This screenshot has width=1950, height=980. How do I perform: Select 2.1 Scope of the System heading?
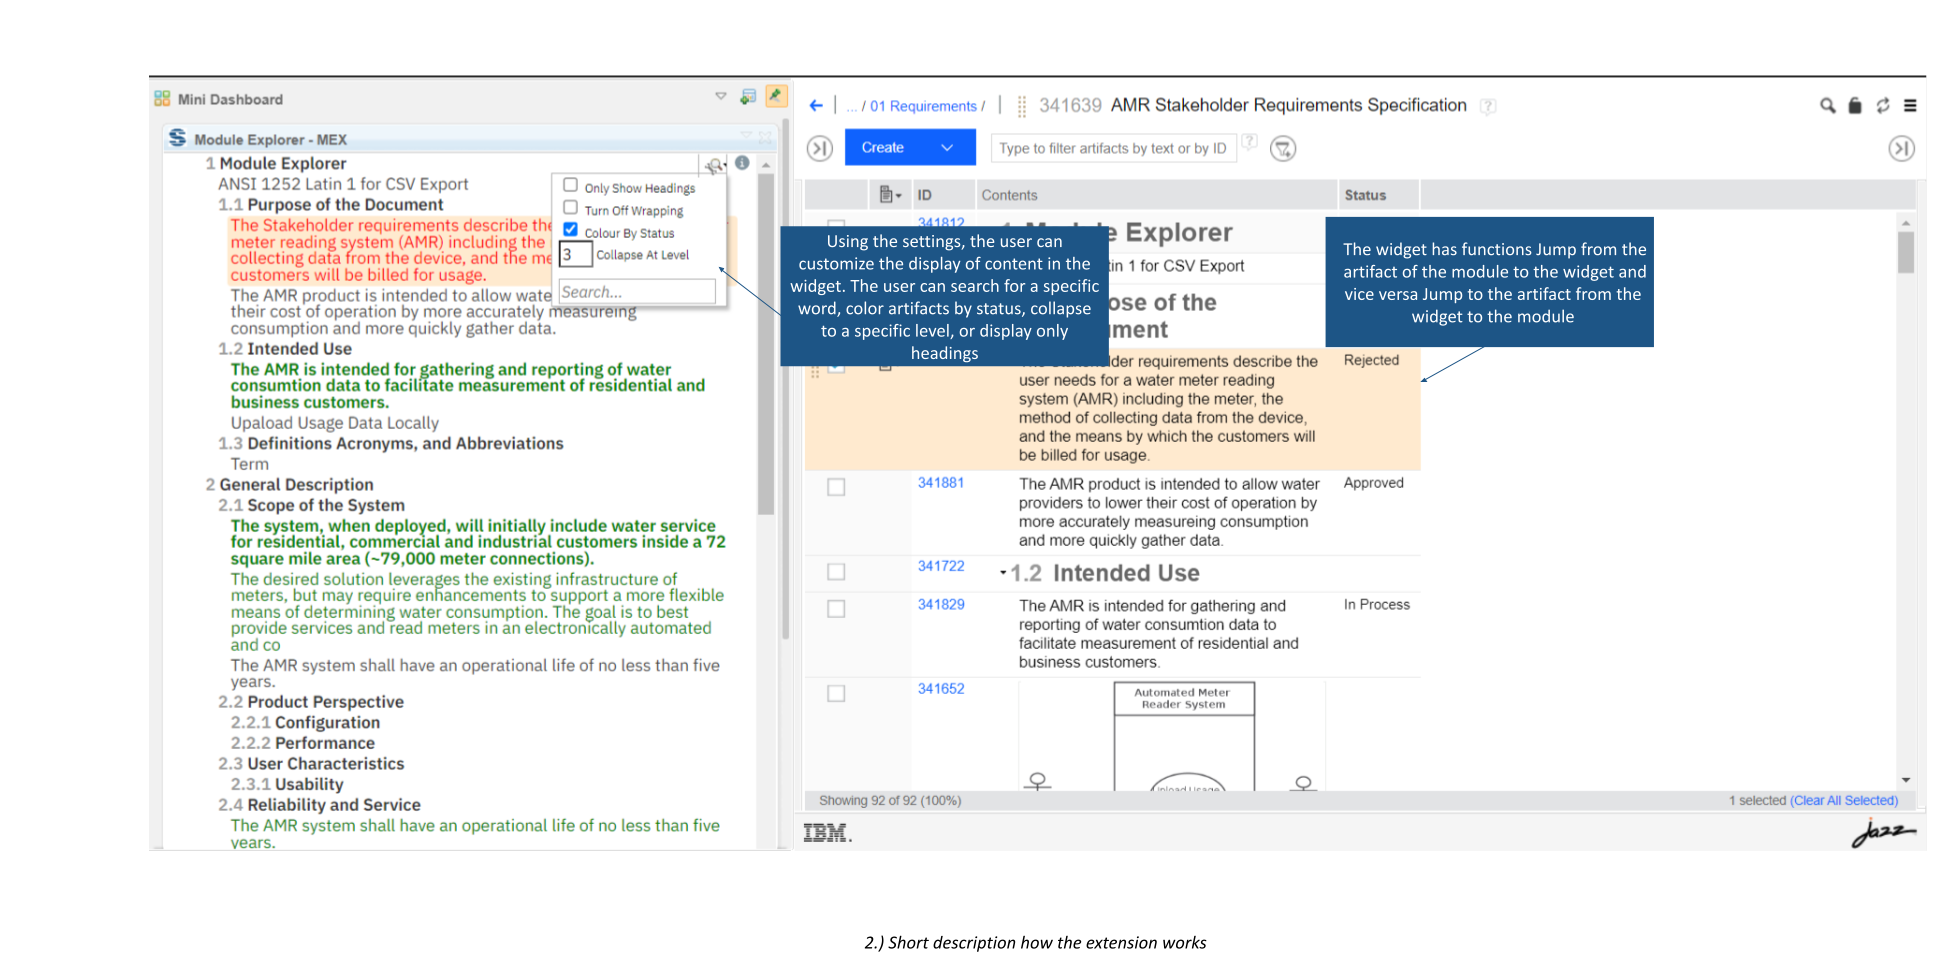312,506
